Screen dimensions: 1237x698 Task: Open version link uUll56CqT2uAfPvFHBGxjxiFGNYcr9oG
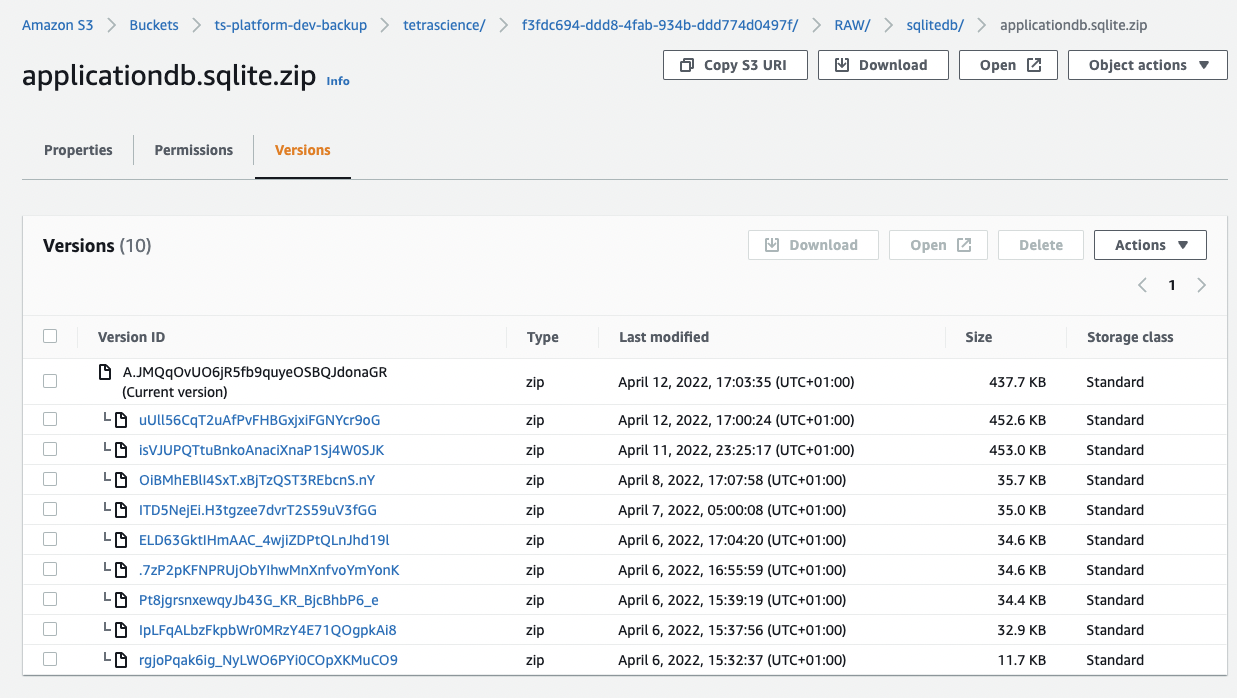click(259, 420)
